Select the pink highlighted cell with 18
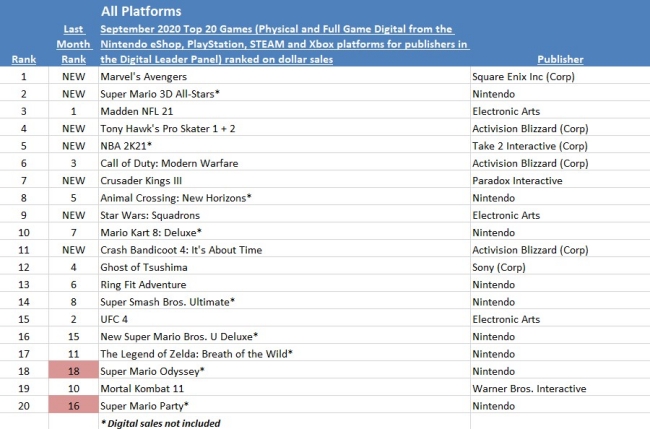 point(73,368)
